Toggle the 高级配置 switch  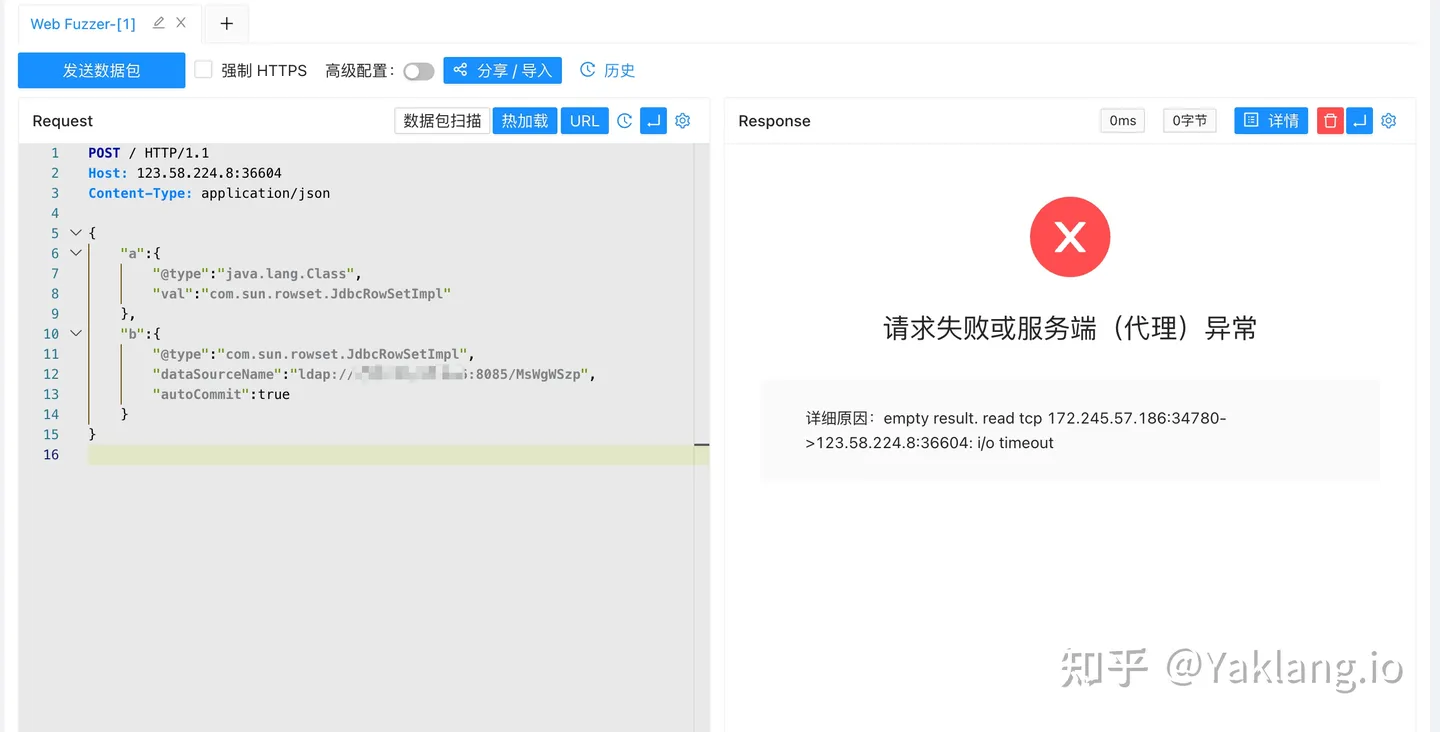419,71
